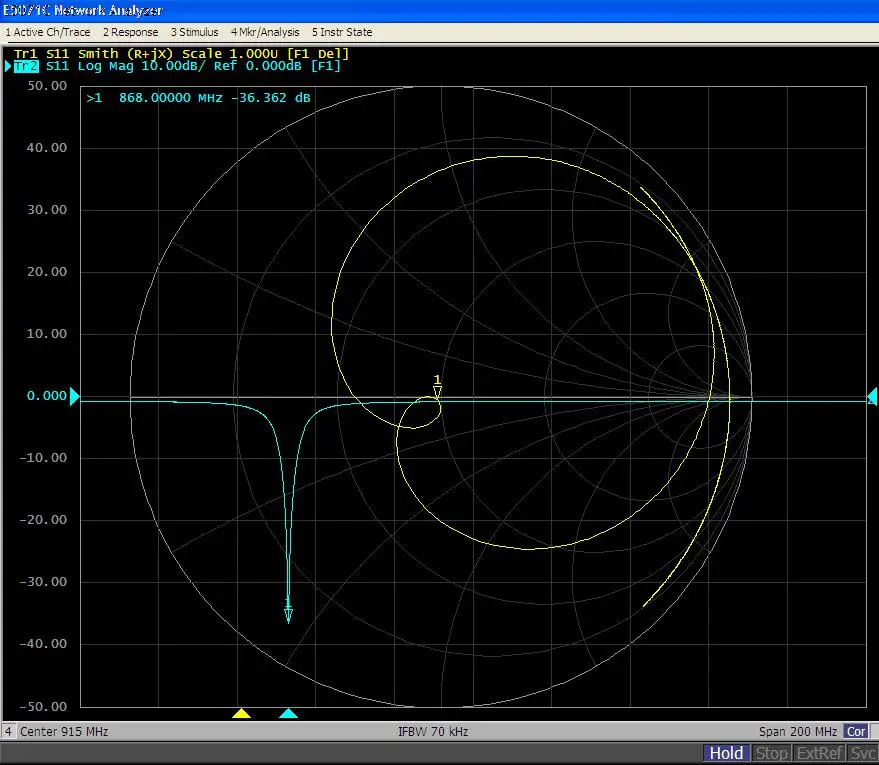This screenshot has height=765, width=879.
Task: Click the left cyan reference level triangle
Action: (x=74, y=396)
